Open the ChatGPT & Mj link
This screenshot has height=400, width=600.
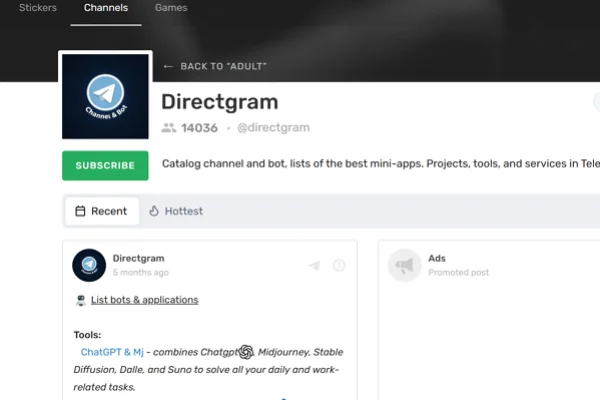point(112,352)
